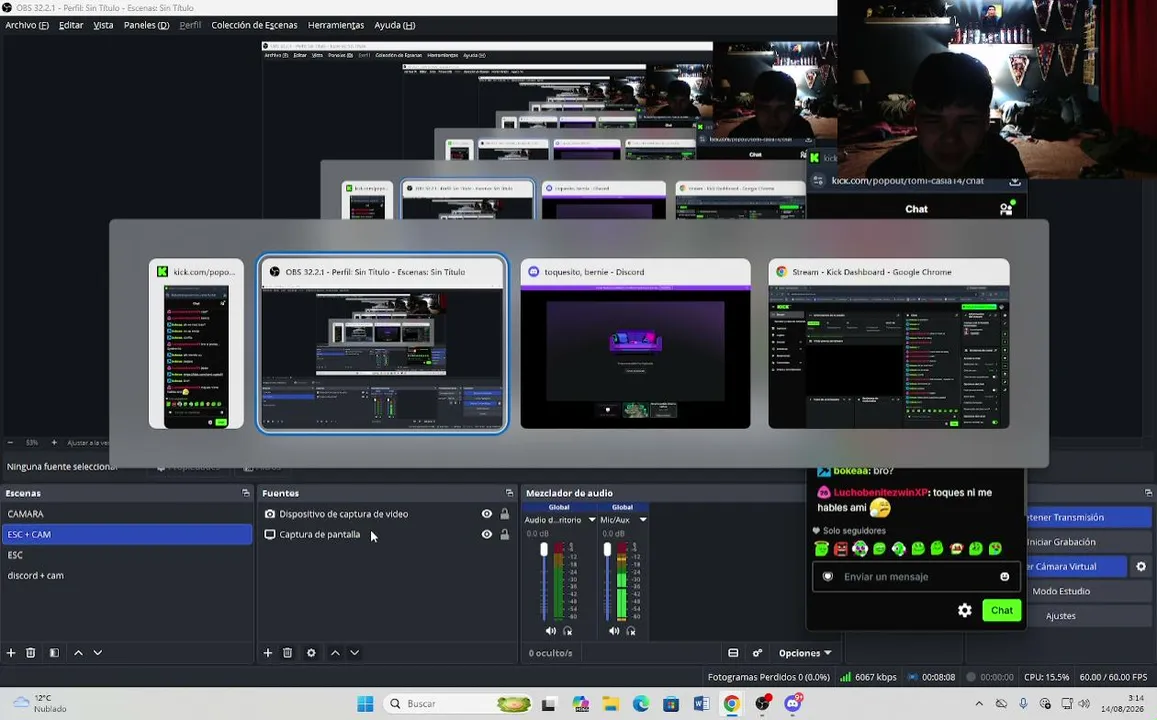Show hidden system tray icons chevron
The width and height of the screenshot is (1157, 720).
pyautogui.click(x=978, y=704)
